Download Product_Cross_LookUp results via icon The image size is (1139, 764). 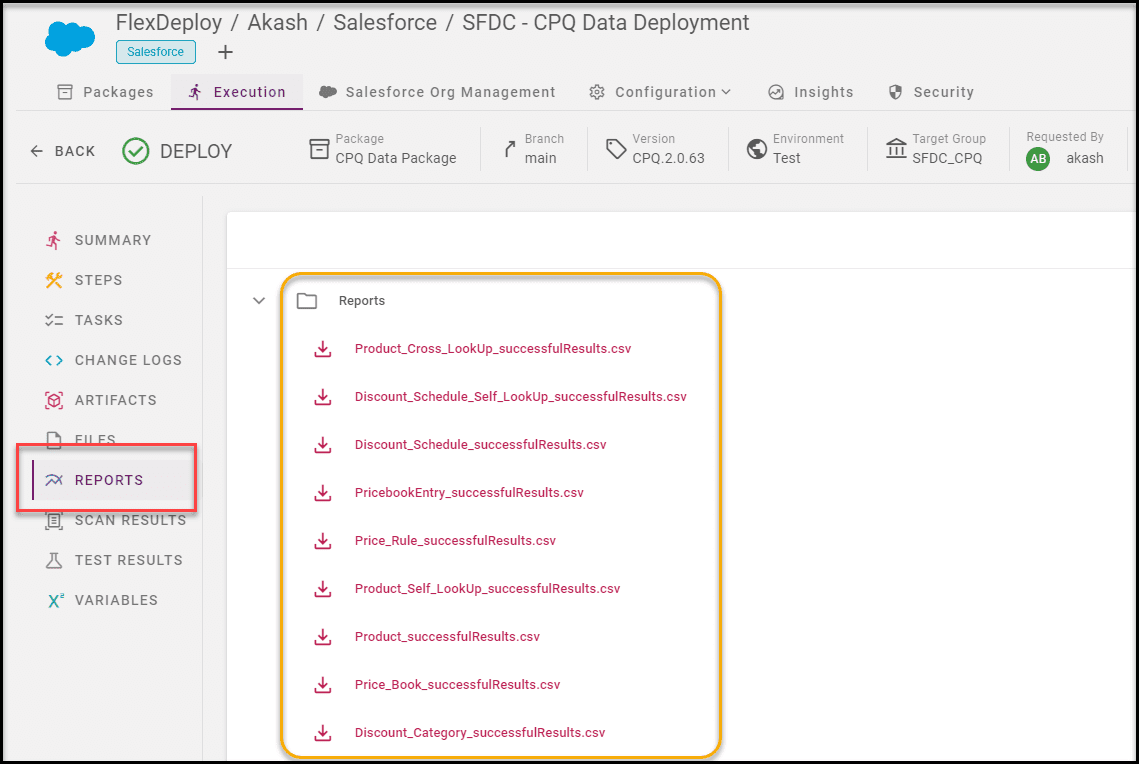pos(323,349)
